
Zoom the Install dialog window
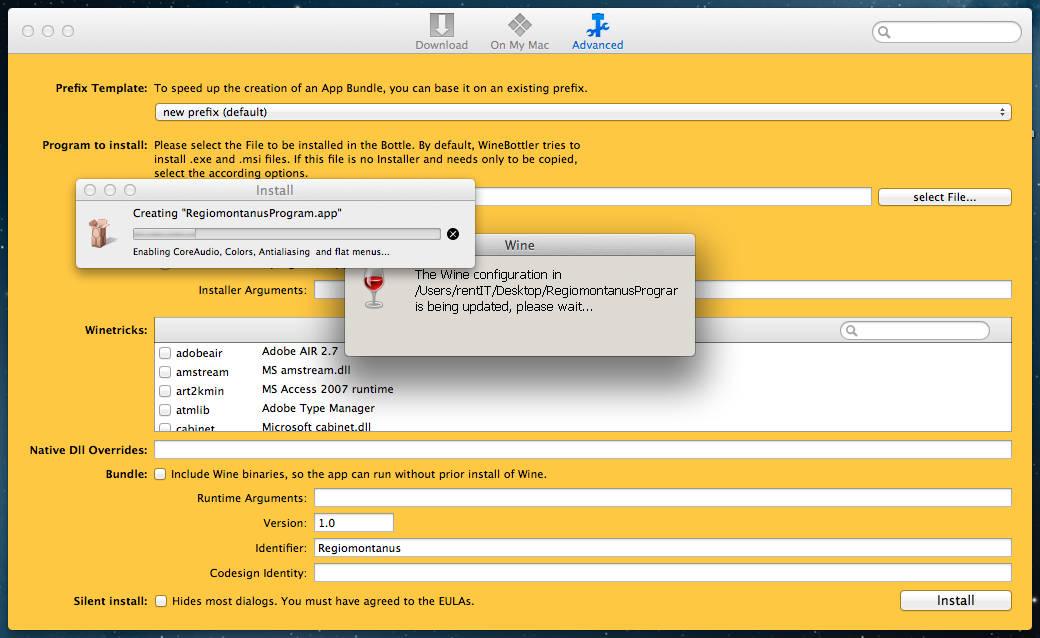130,190
